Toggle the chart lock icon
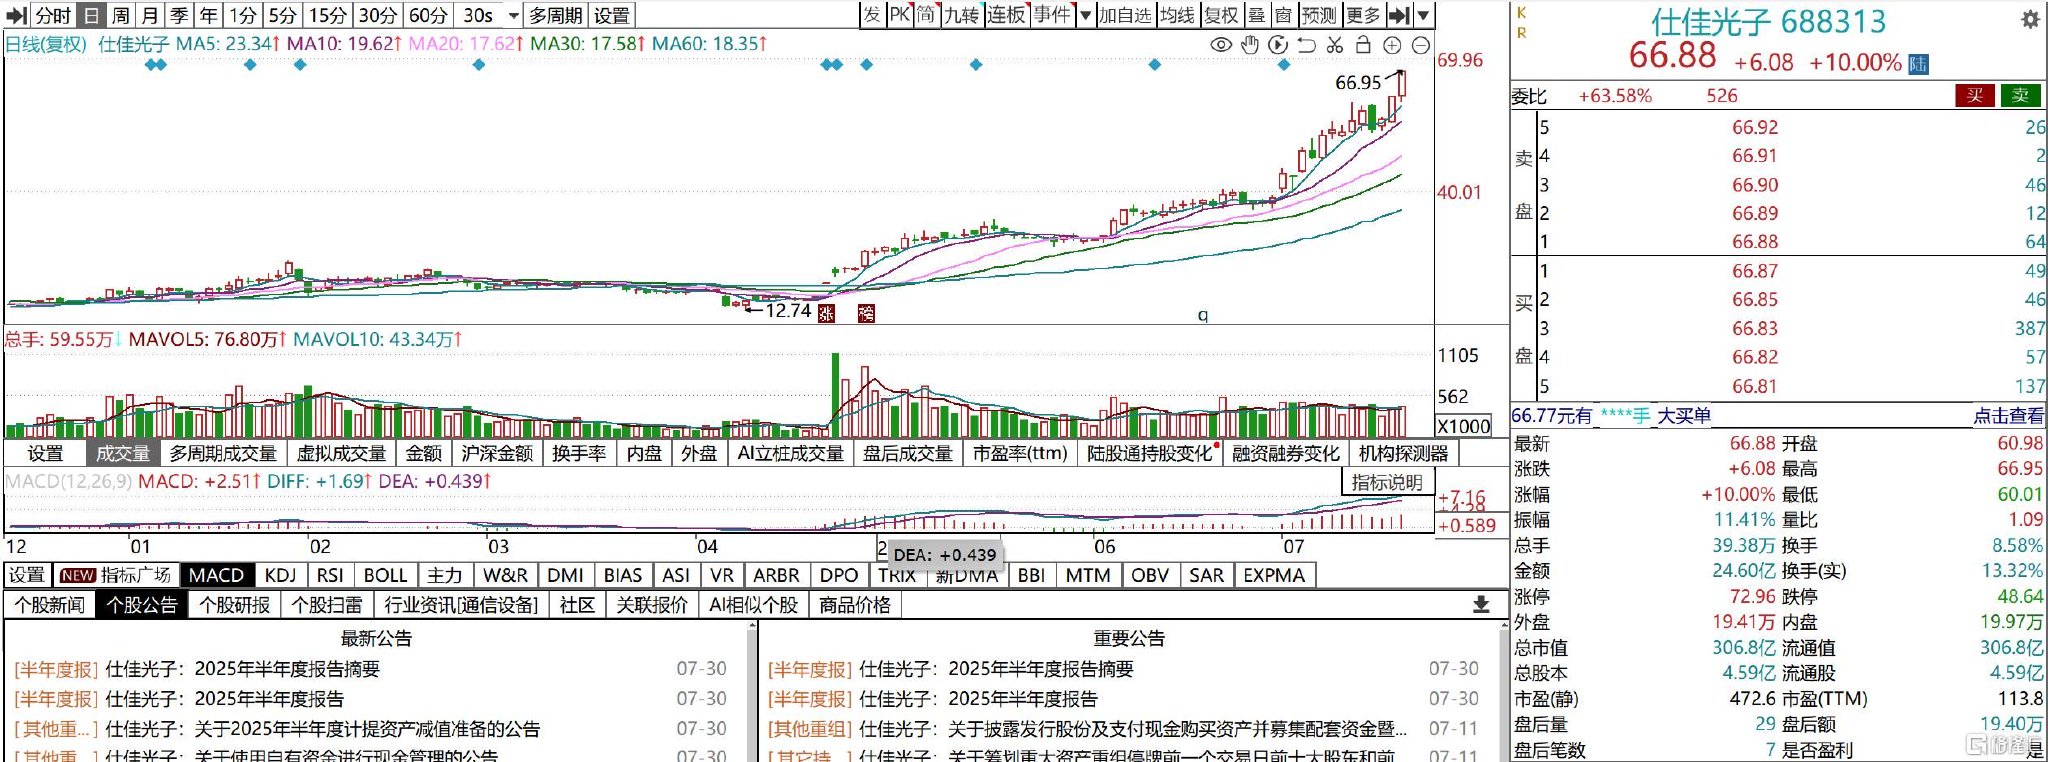 [x=1363, y=45]
